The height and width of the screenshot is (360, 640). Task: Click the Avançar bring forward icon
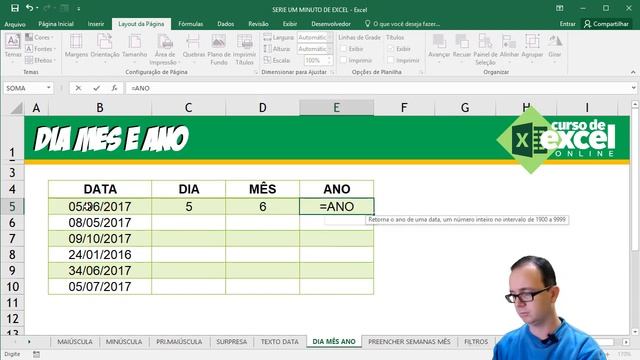click(439, 41)
